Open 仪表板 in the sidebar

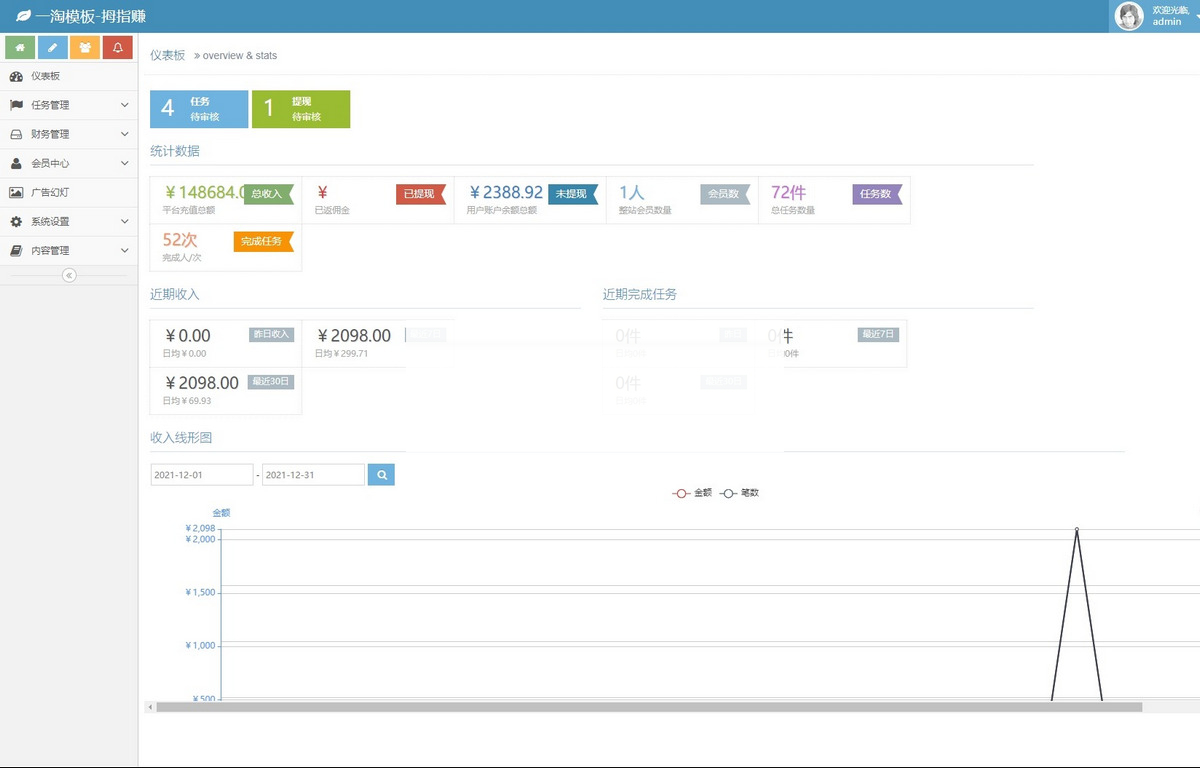45,76
